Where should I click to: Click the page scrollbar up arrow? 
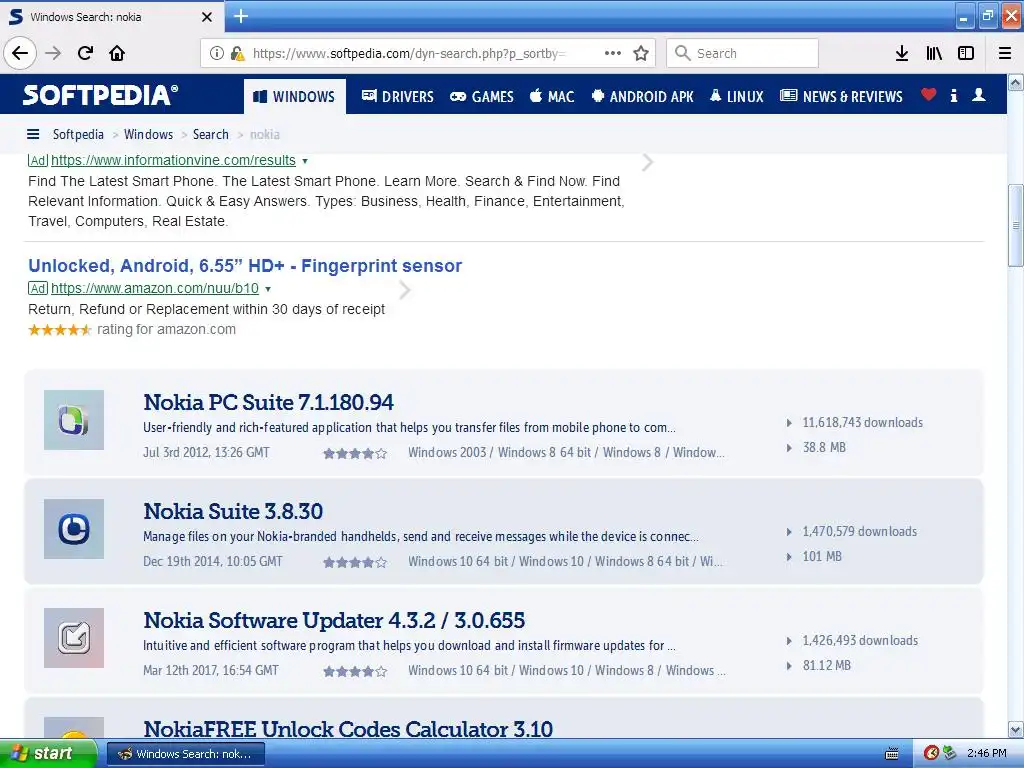point(1016,82)
